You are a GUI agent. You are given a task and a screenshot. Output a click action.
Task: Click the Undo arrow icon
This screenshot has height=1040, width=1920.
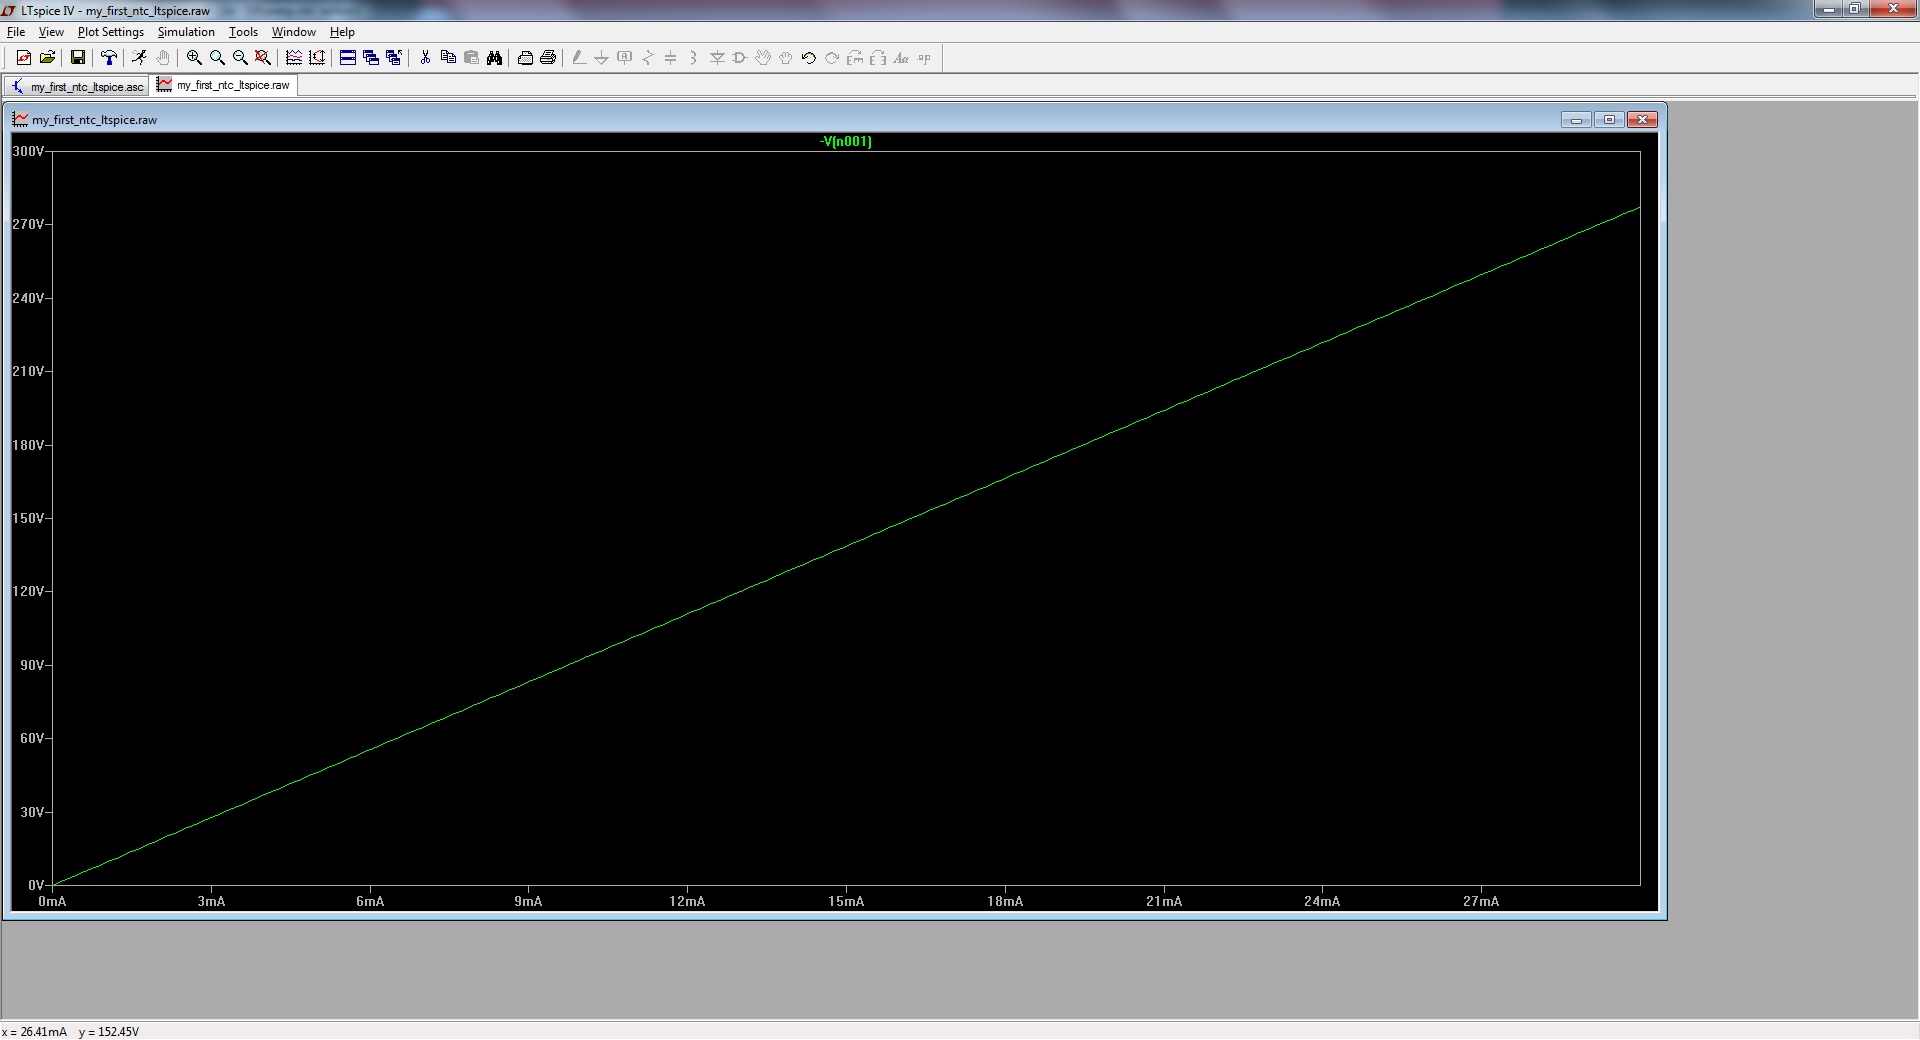pyautogui.click(x=809, y=58)
